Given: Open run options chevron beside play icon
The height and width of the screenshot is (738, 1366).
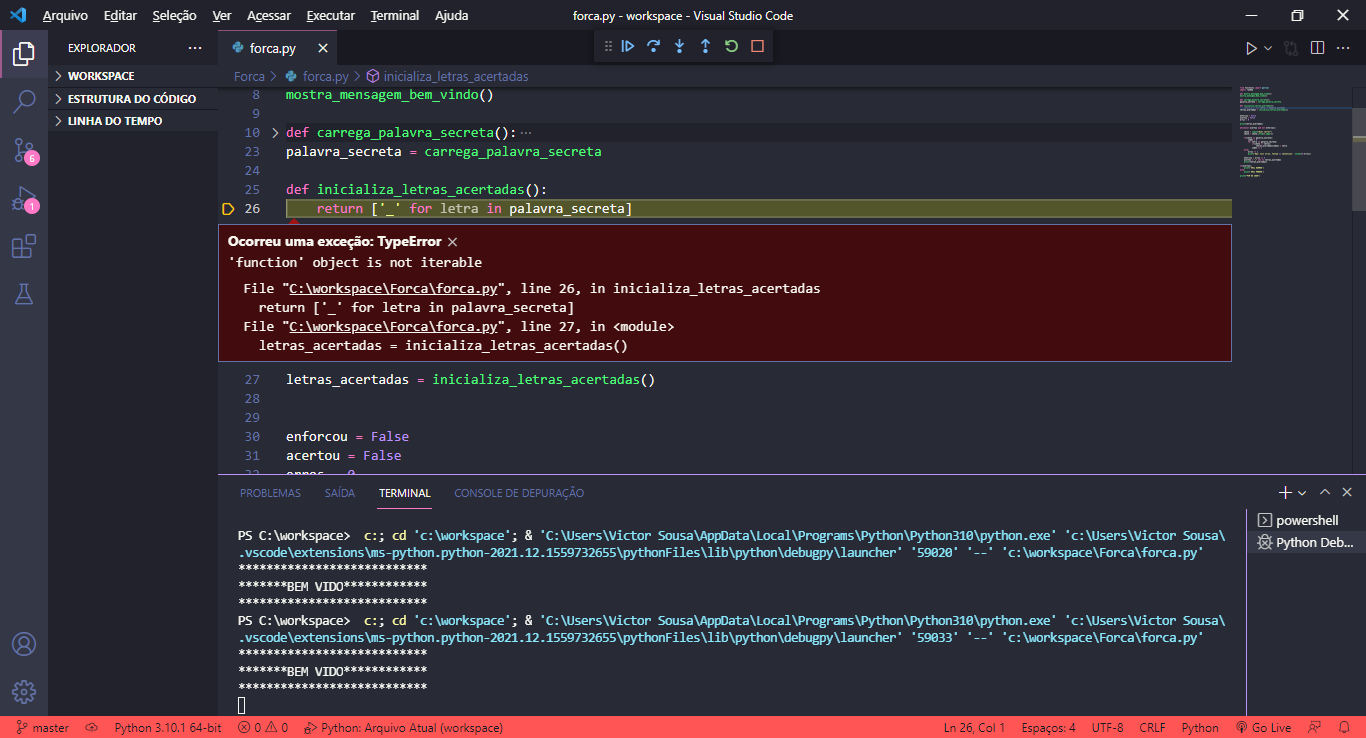Looking at the screenshot, I should point(1268,48).
